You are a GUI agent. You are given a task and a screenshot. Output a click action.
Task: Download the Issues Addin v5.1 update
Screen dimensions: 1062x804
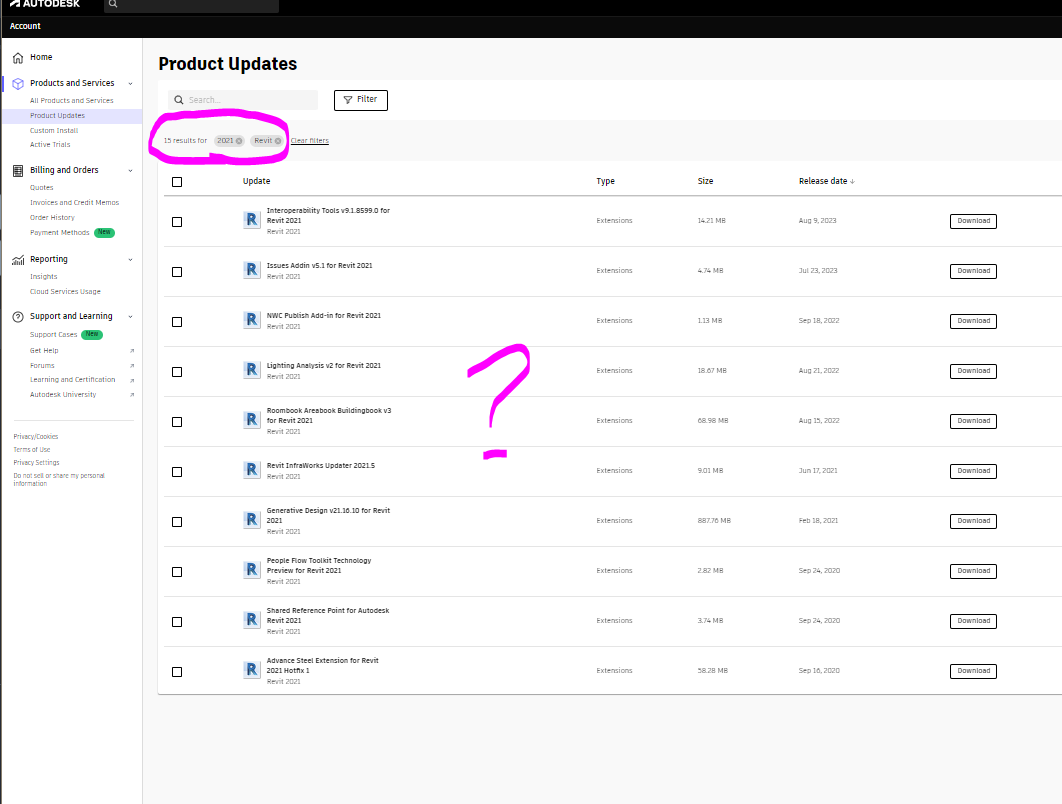973,271
